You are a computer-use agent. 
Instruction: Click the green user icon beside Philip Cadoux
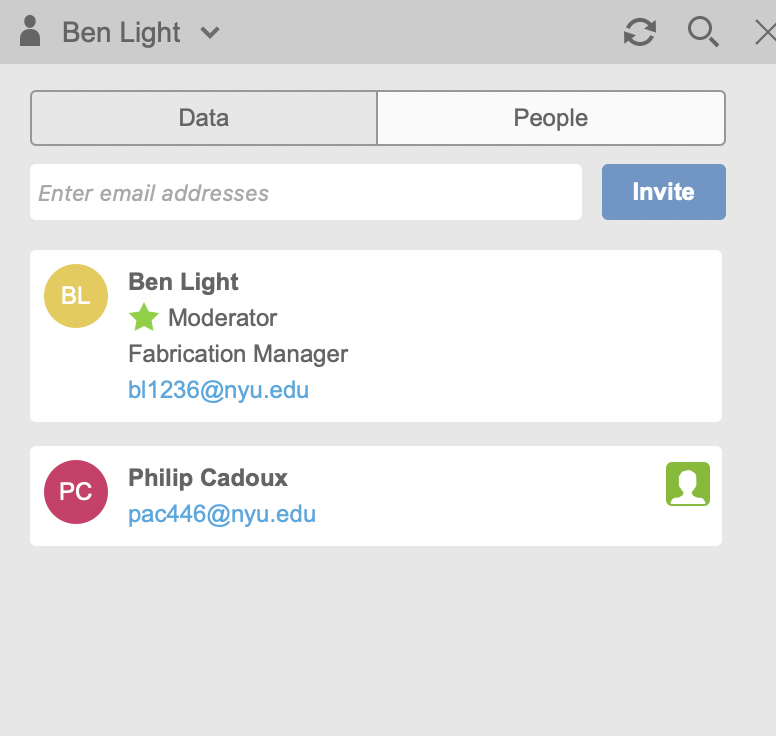[x=688, y=484]
